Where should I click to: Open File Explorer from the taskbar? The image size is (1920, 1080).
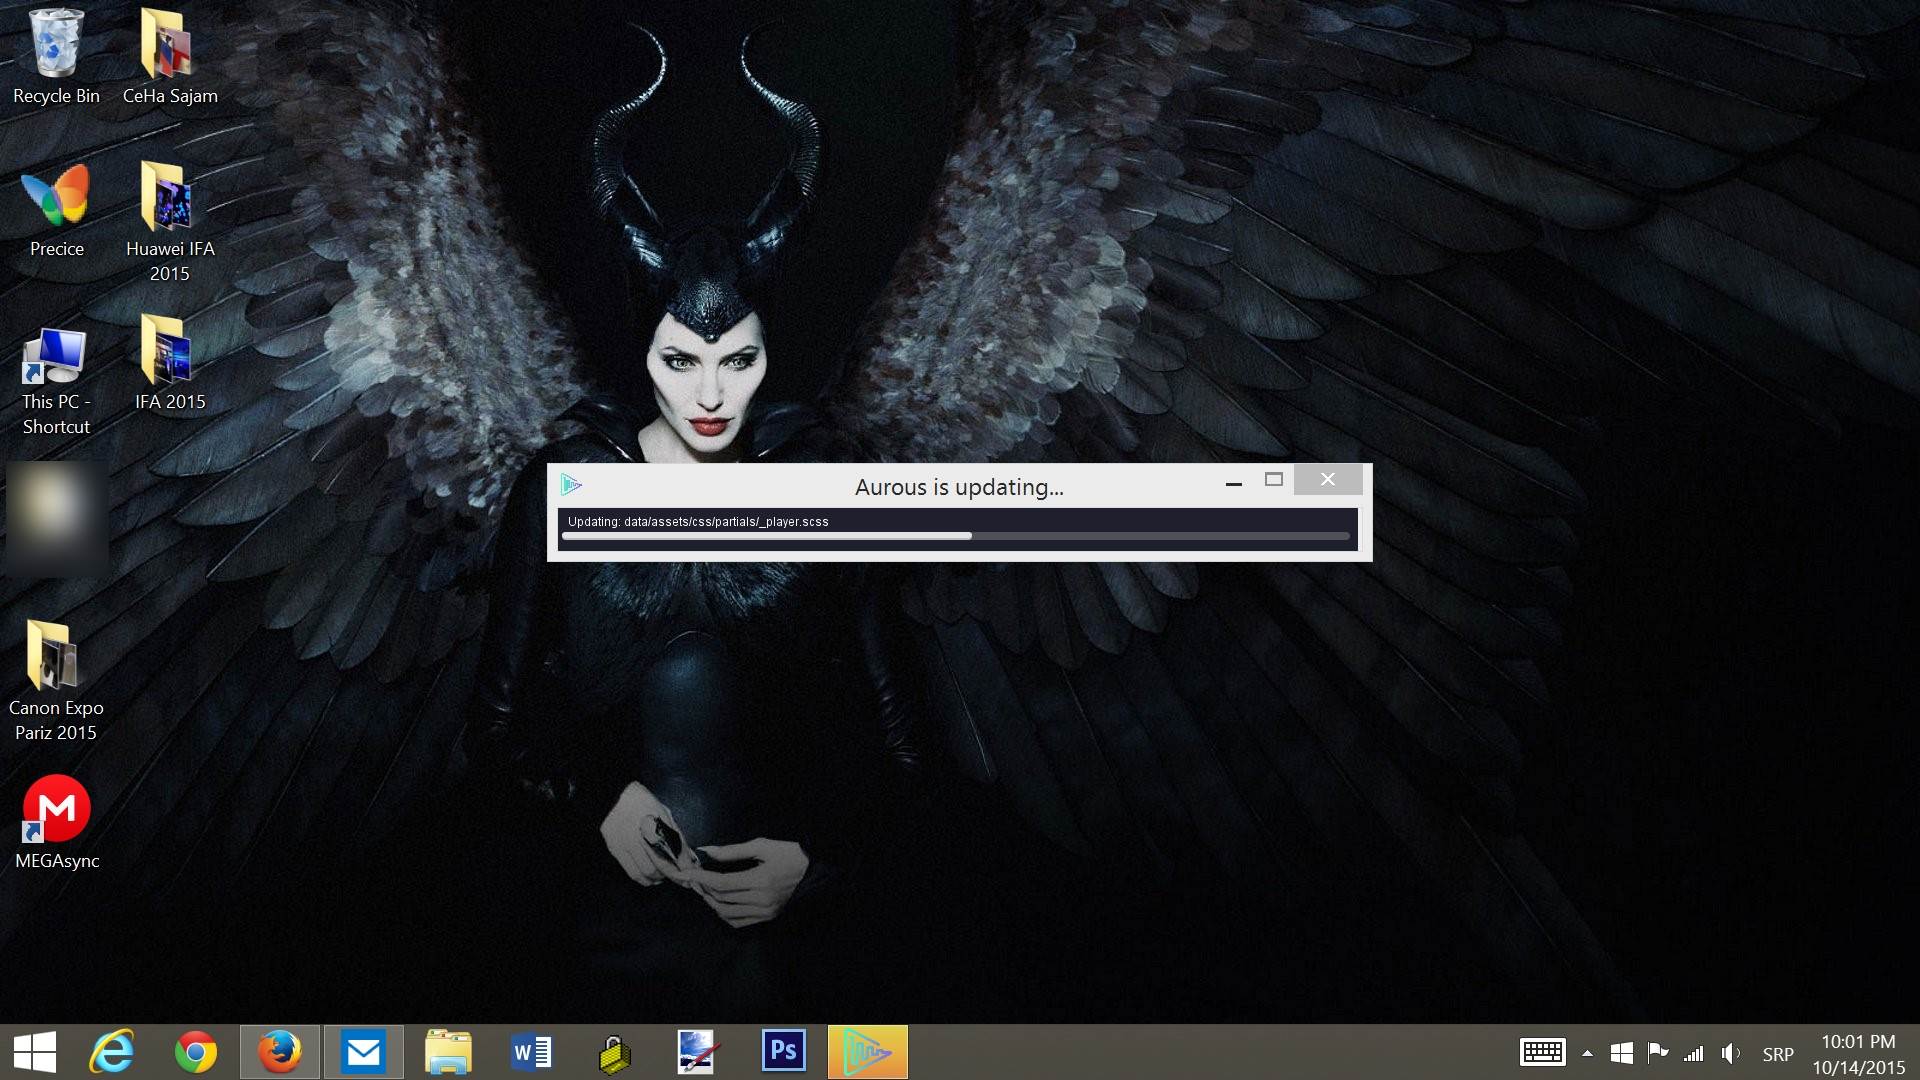pos(447,1052)
